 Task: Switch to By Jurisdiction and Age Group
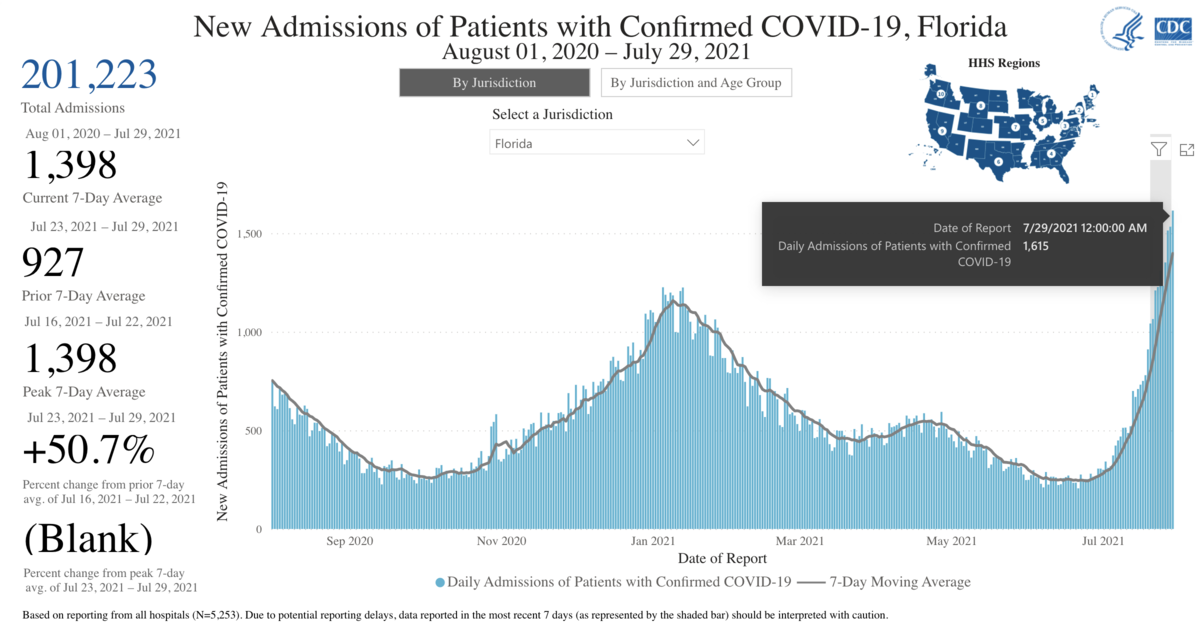pyautogui.click(x=696, y=83)
